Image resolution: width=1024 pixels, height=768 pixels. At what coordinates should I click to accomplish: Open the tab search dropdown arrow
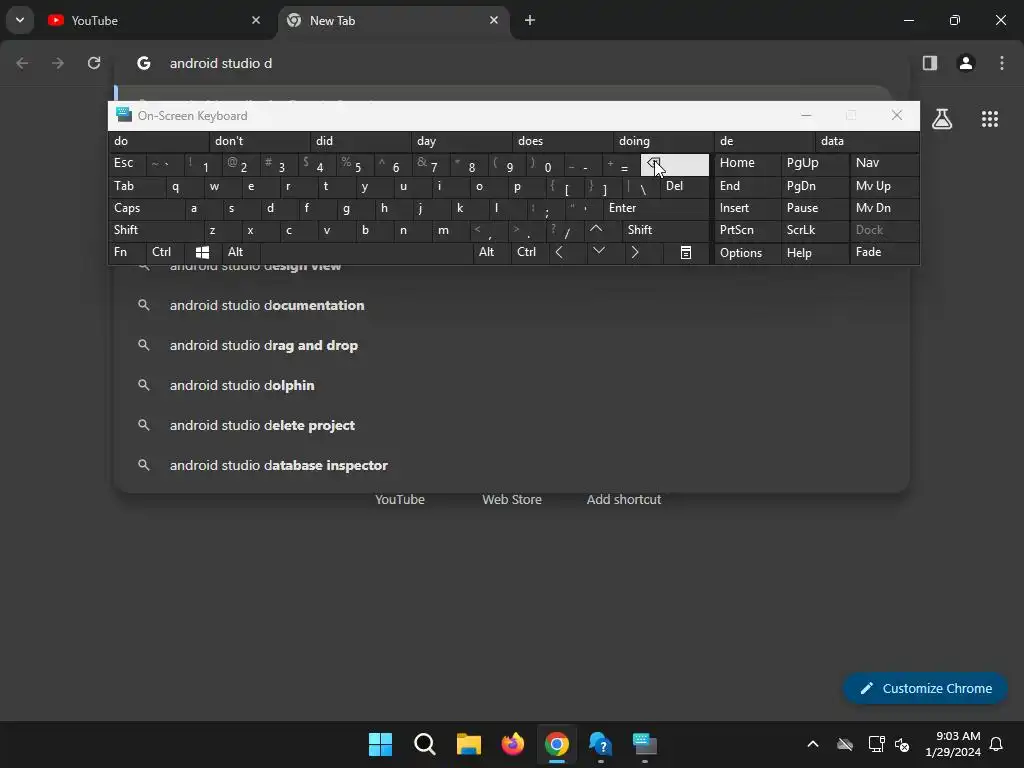pos(20,20)
